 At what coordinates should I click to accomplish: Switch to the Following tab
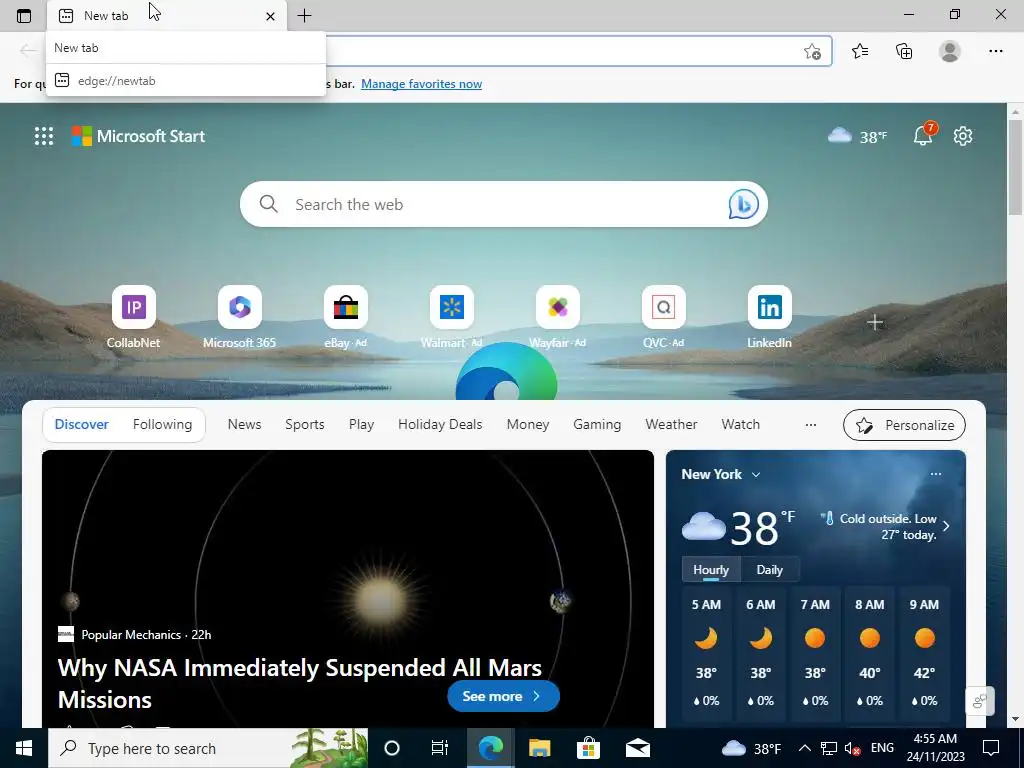pyautogui.click(x=163, y=424)
